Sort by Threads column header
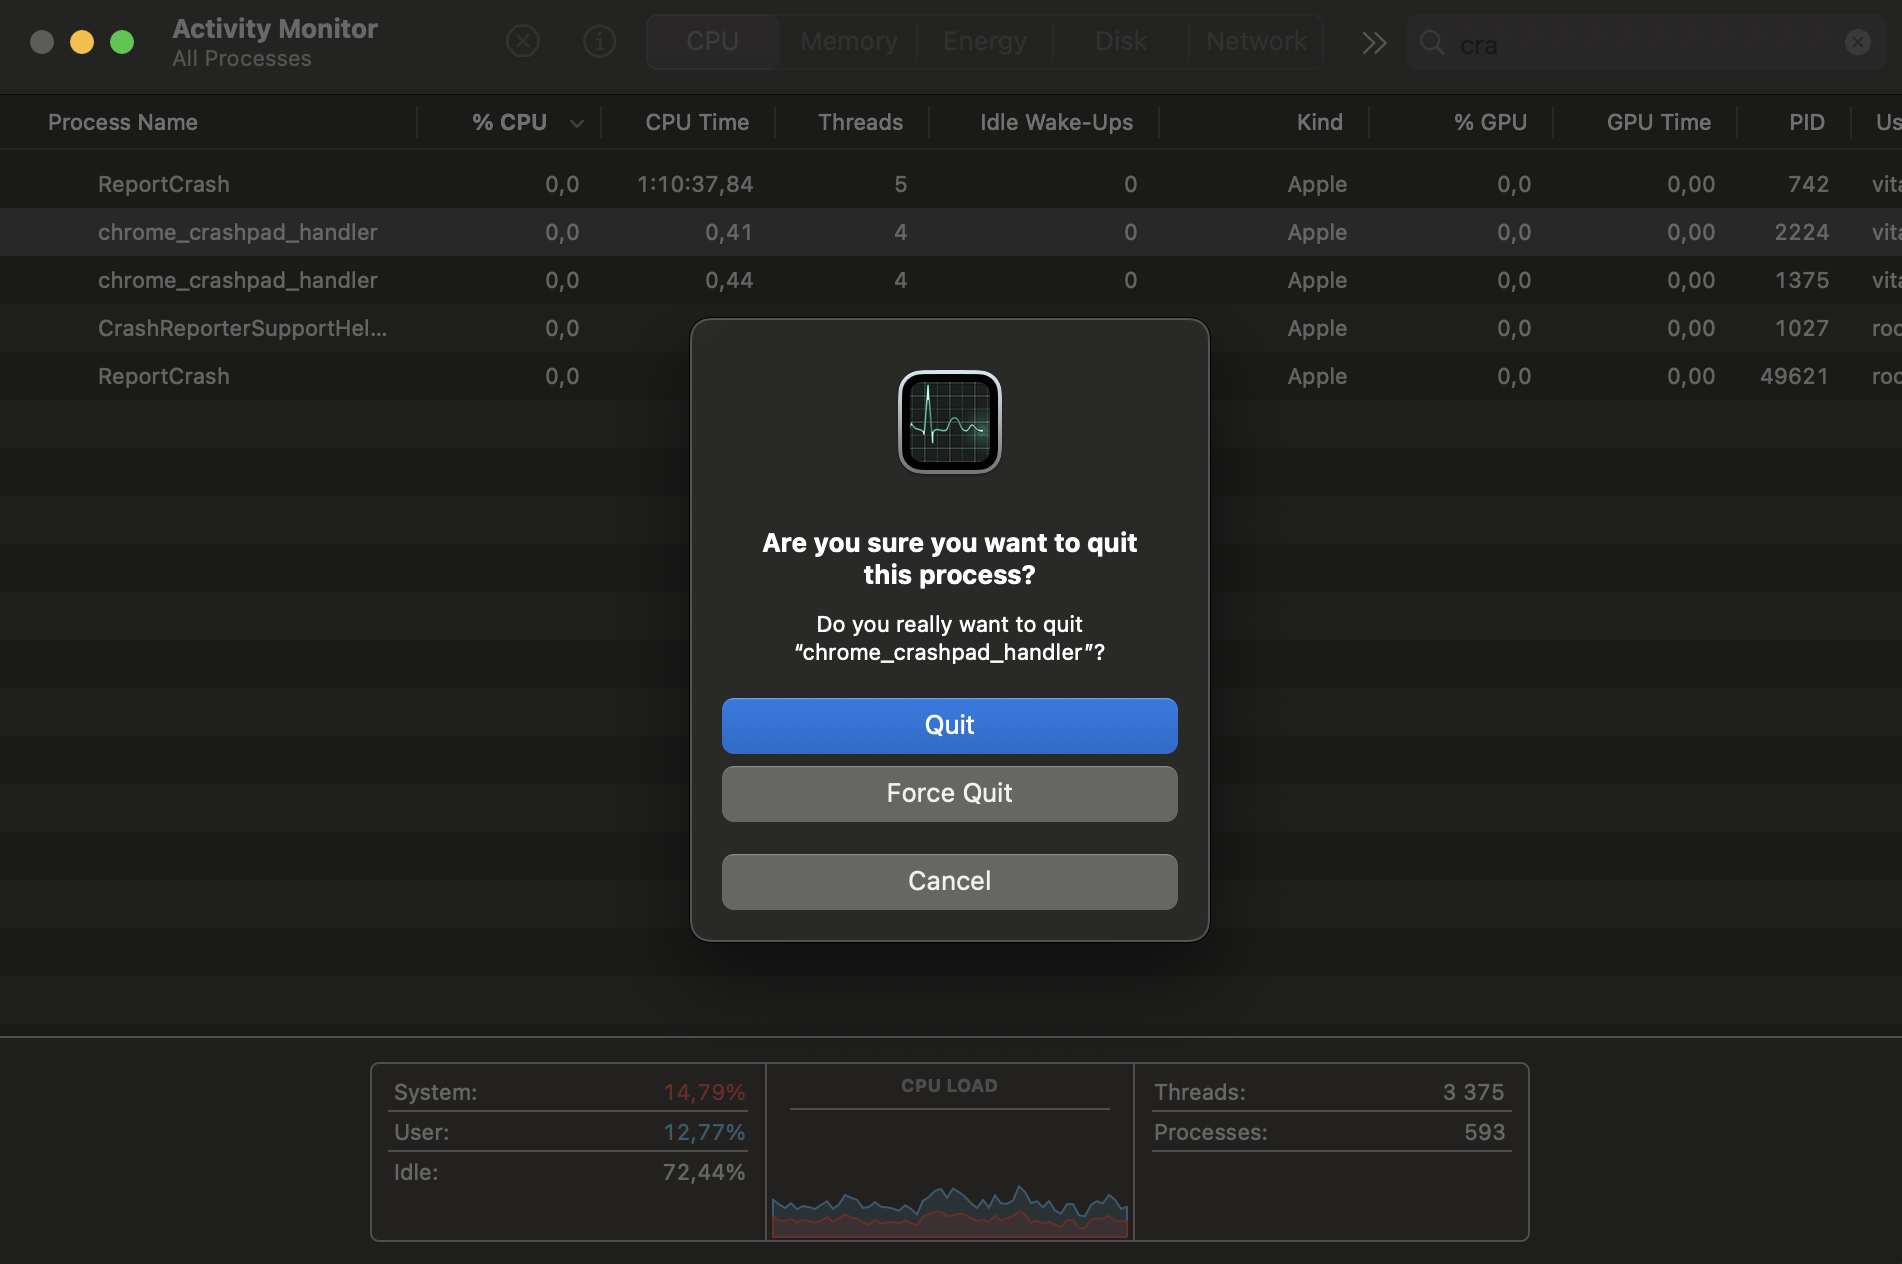Image resolution: width=1902 pixels, height=1264 pixels. pos(860,122)
